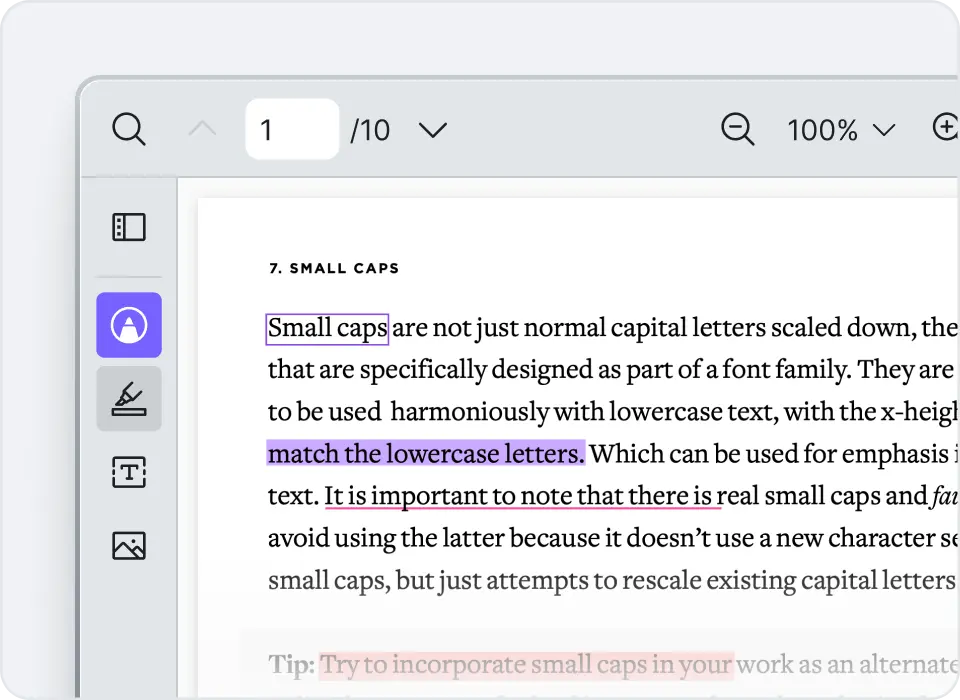Click the red highlighted 'Try to incorporate' tip
Screen dimensions: 960x700
526,666
